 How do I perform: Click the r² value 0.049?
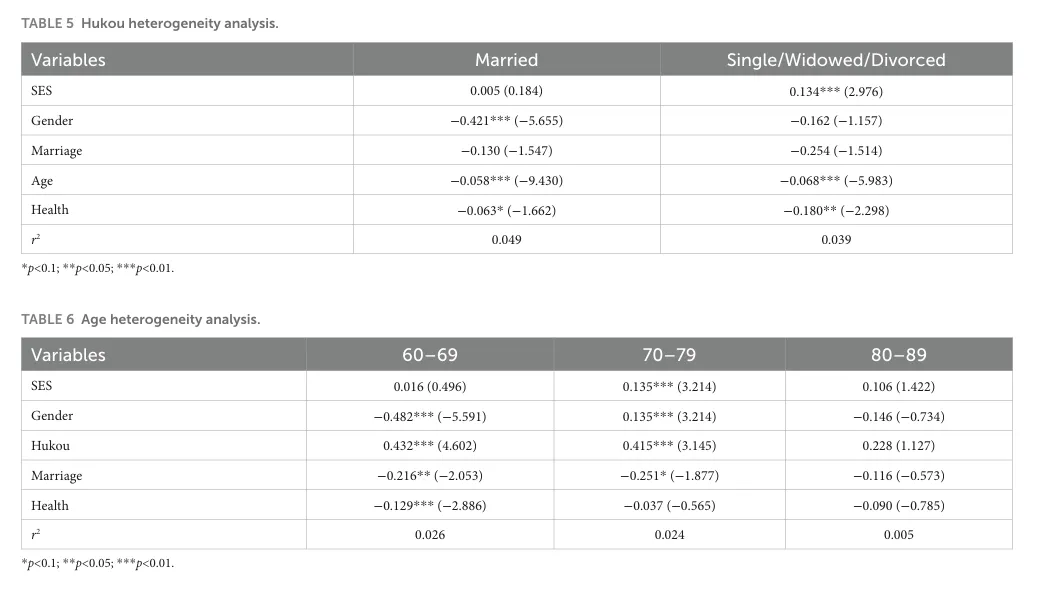click(x=506, y=240)
